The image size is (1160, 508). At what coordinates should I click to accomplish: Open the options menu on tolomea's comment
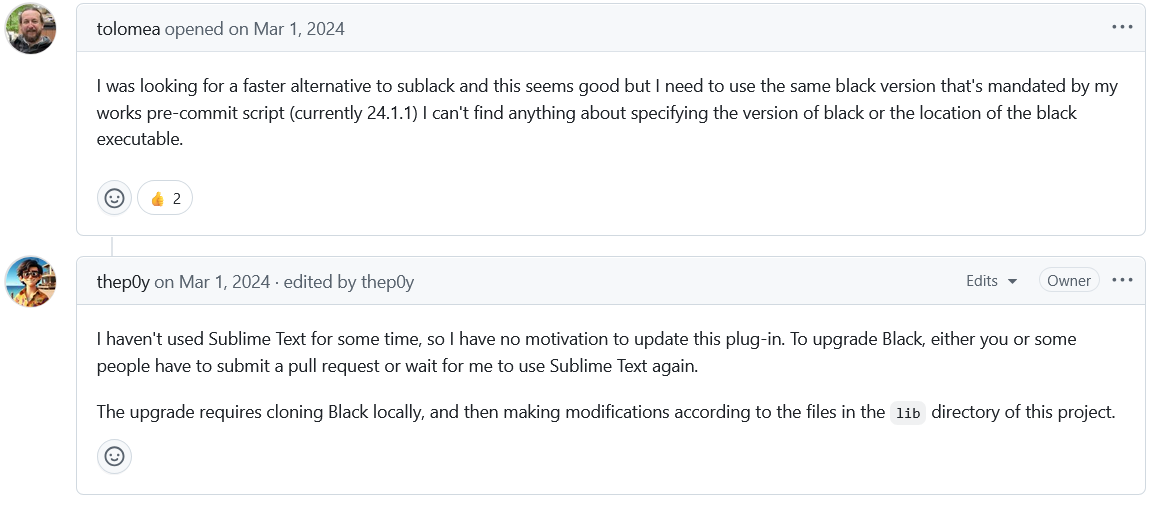(1122, 27)
